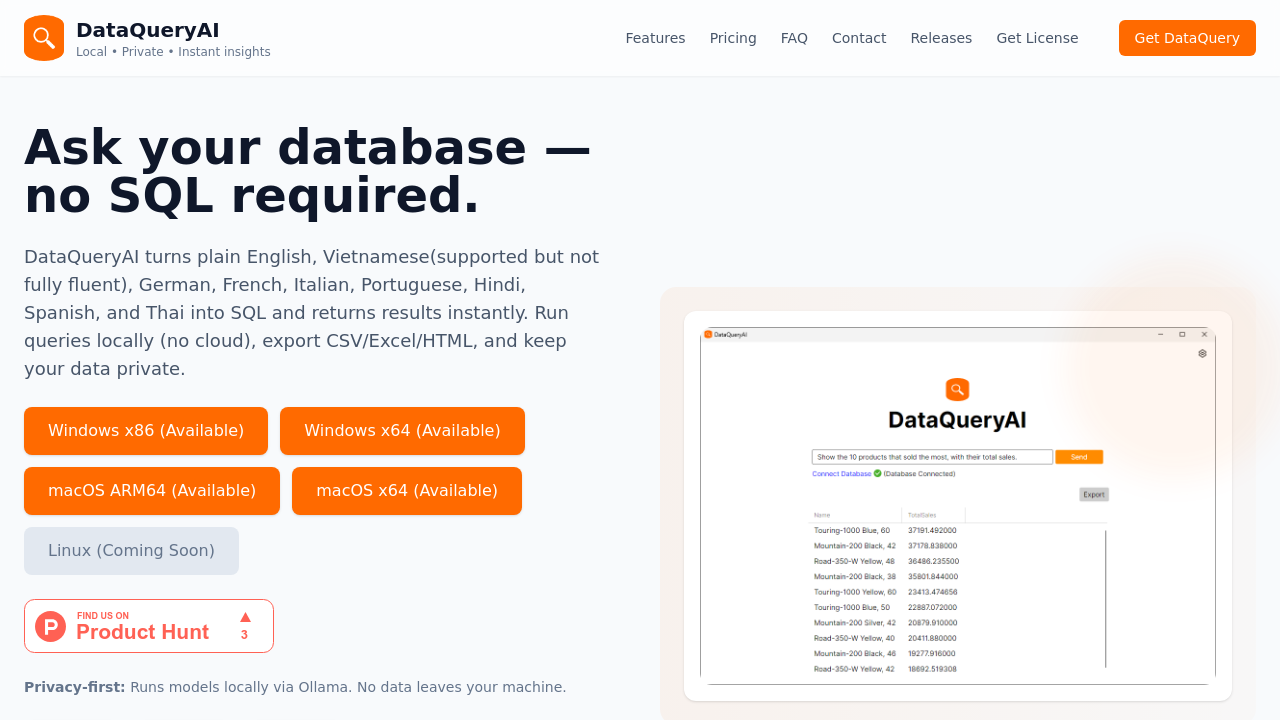Open the Releases page
Screen dimensions: 1280x720
(x=941, y=37)
